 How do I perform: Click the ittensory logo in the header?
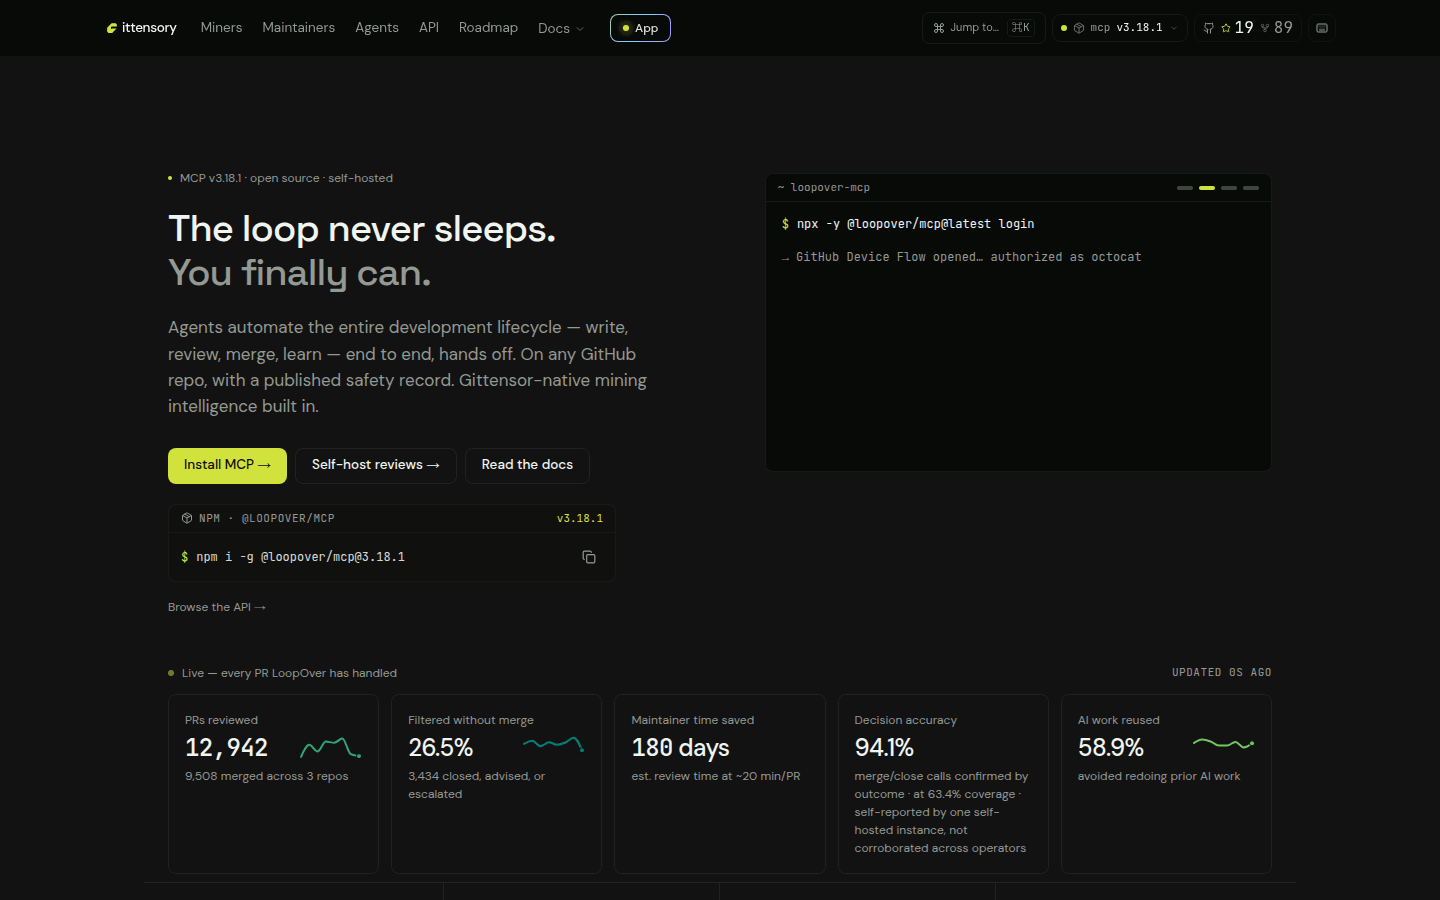pos(141,28)
